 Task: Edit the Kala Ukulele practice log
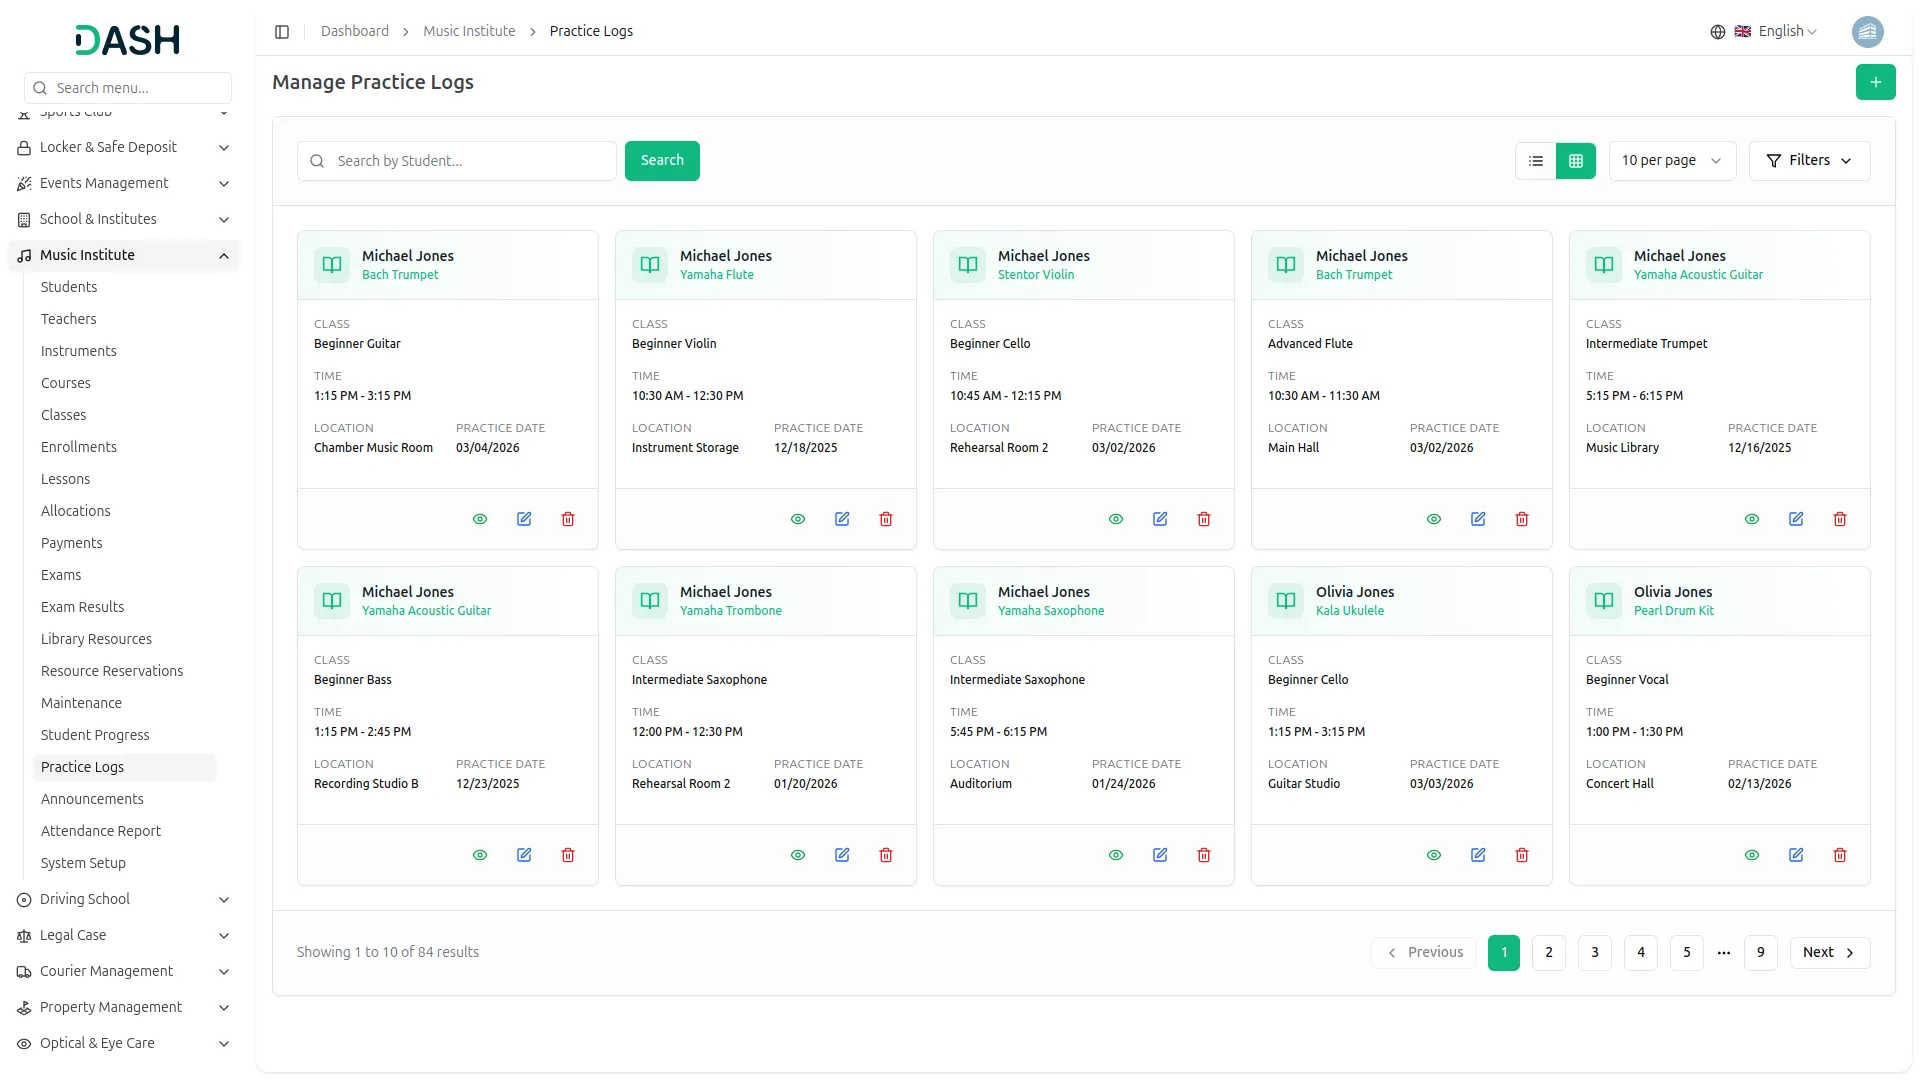[x=1478, y=855]
